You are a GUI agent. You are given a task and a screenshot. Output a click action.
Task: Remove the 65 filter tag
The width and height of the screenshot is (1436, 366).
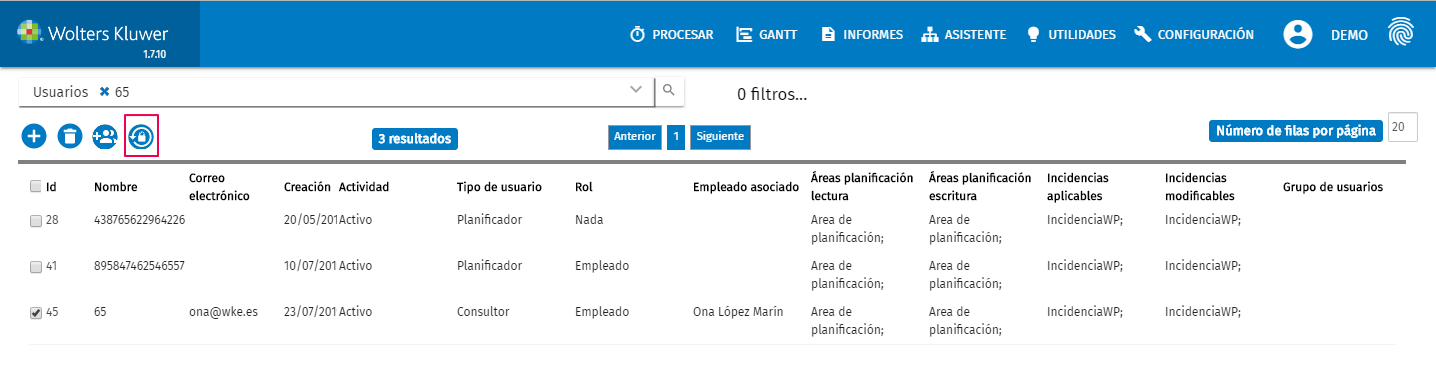coord(104,91)
